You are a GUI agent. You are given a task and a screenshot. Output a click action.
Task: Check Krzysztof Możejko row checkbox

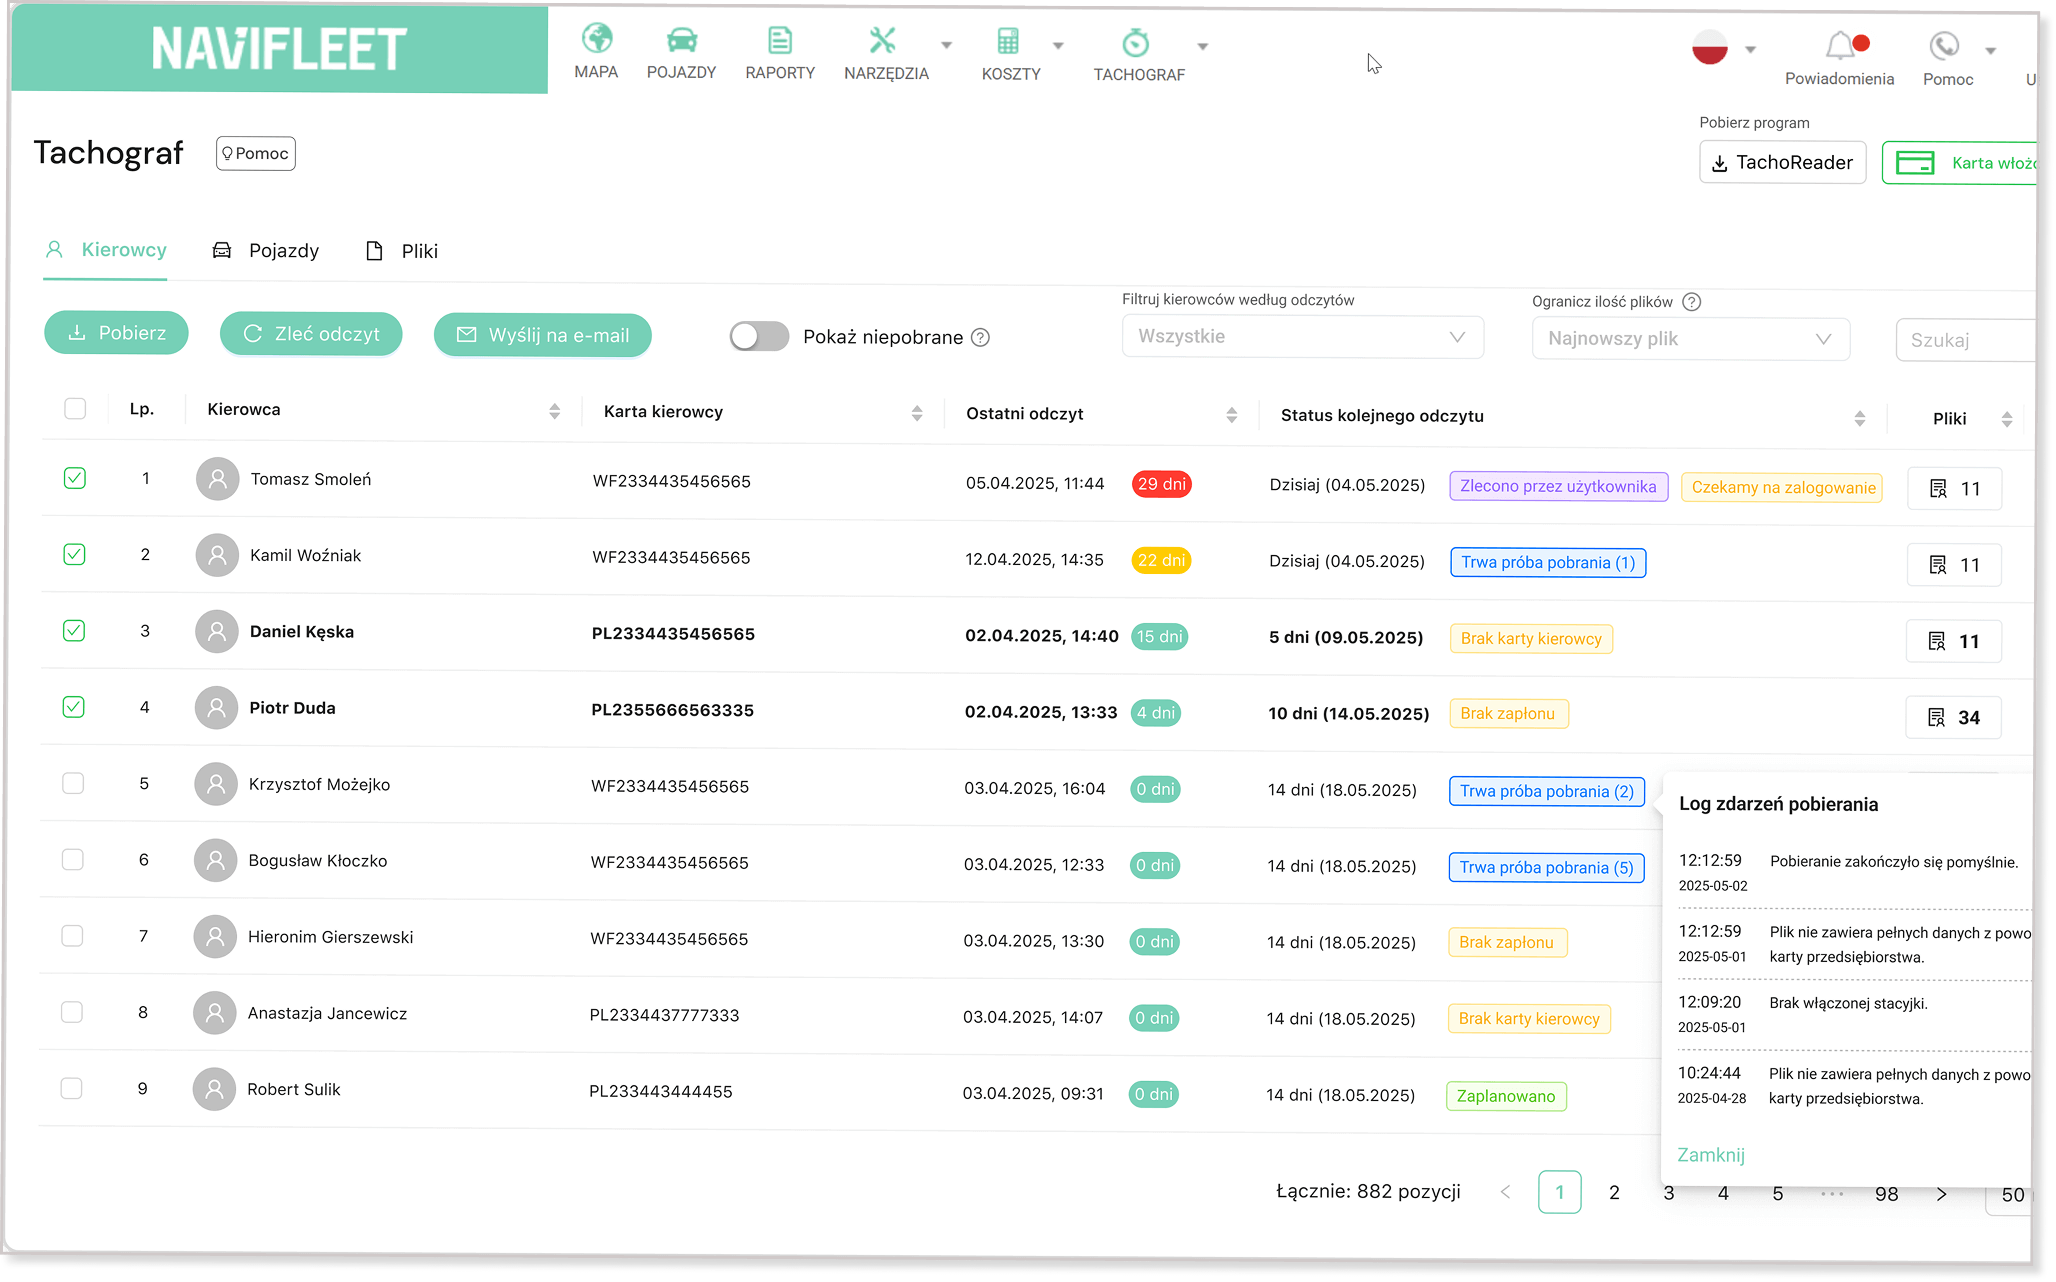[x=73, y=783]
